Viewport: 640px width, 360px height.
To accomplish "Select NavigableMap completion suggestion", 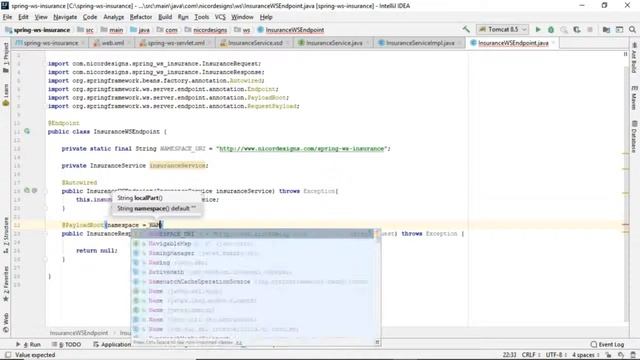I will pos(253,244).
